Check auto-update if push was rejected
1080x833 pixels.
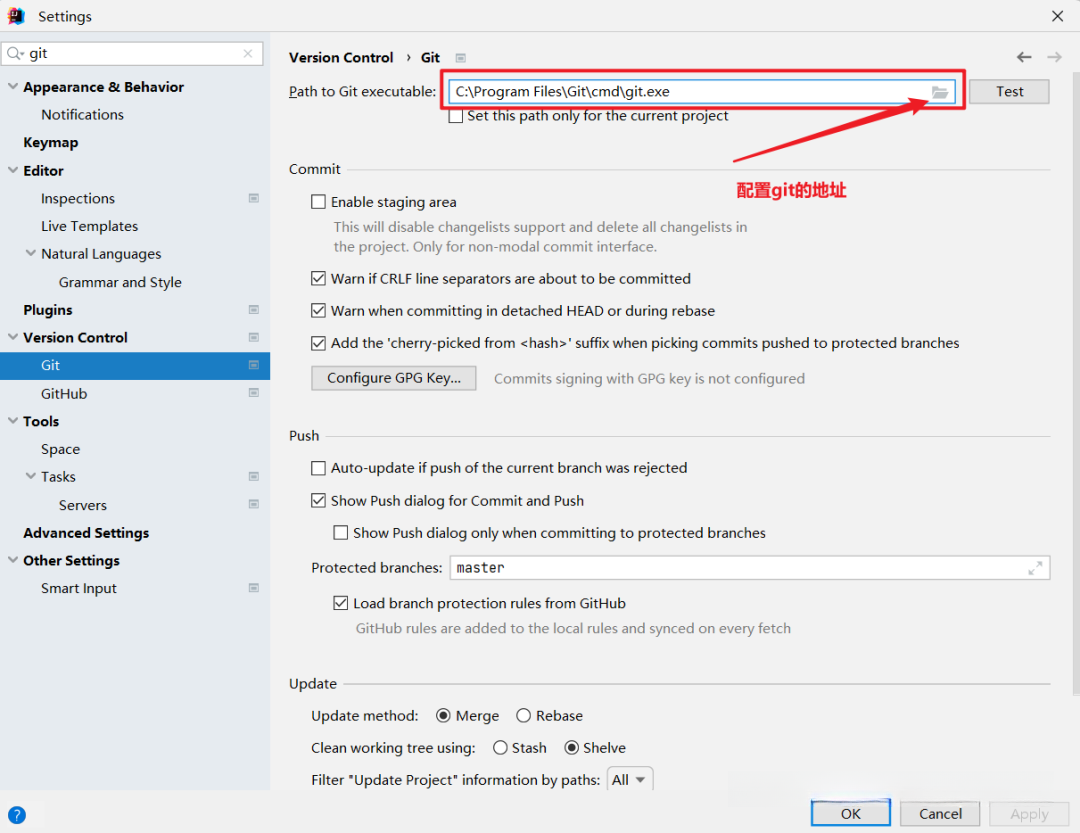[318, 468]
